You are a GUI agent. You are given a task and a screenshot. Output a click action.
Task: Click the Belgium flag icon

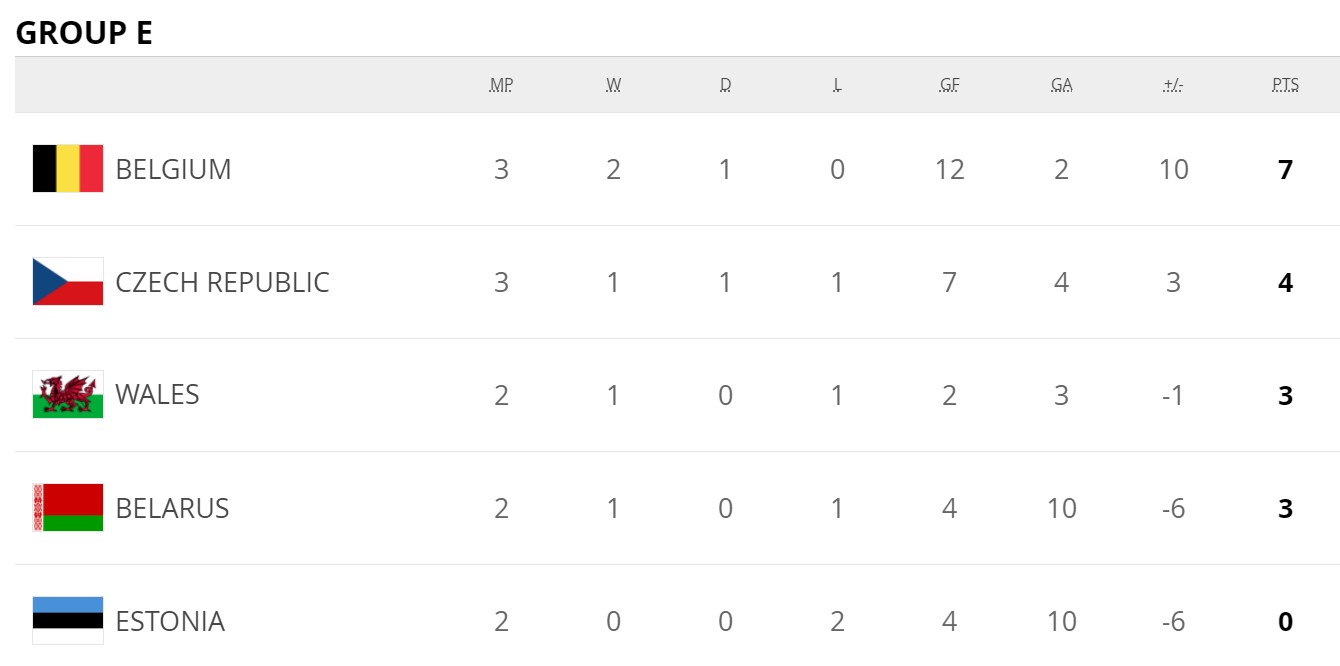coord(68,169)
